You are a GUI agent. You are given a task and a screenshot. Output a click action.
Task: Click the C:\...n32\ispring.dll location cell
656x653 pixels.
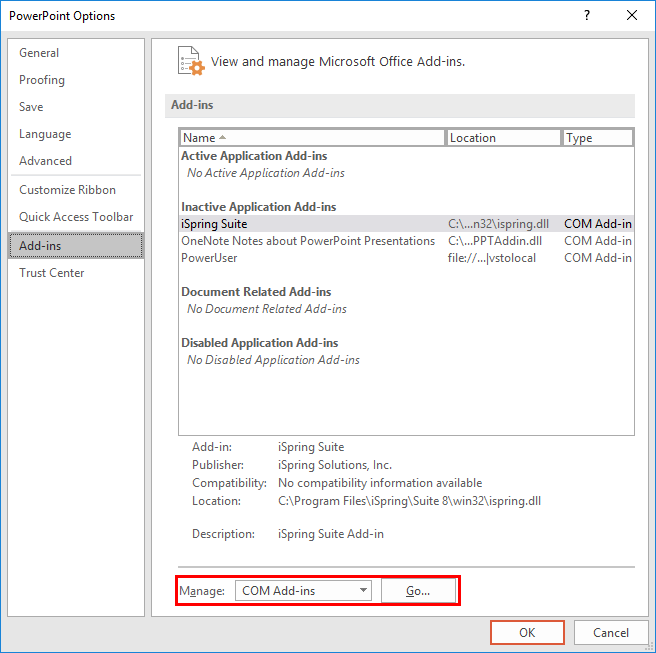point(498,224)
